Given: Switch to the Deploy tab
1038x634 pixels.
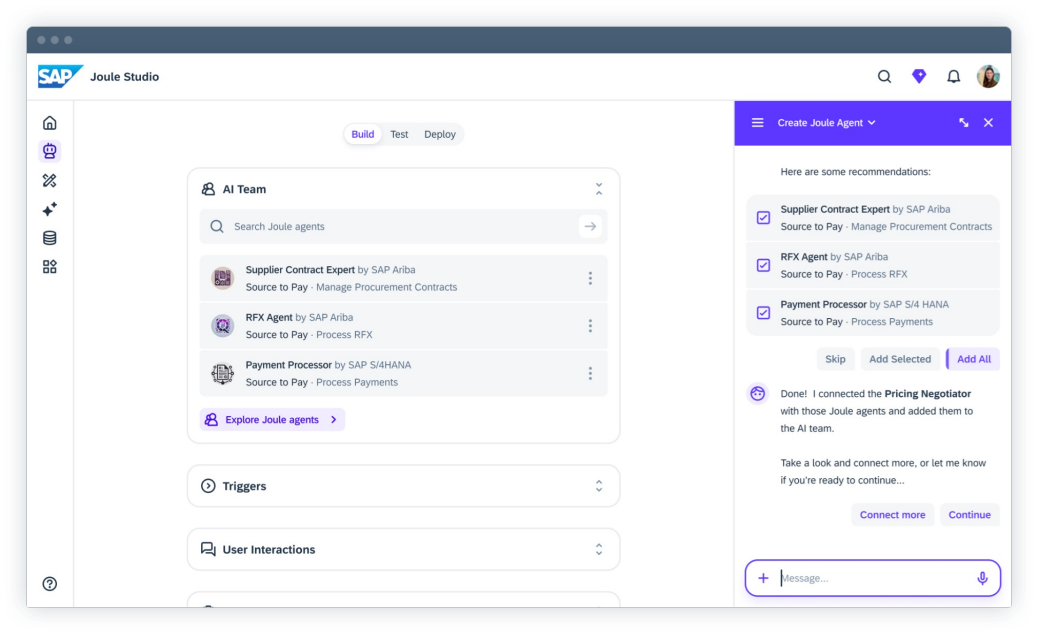Looking at the screenshot, I should click(440, 134).
